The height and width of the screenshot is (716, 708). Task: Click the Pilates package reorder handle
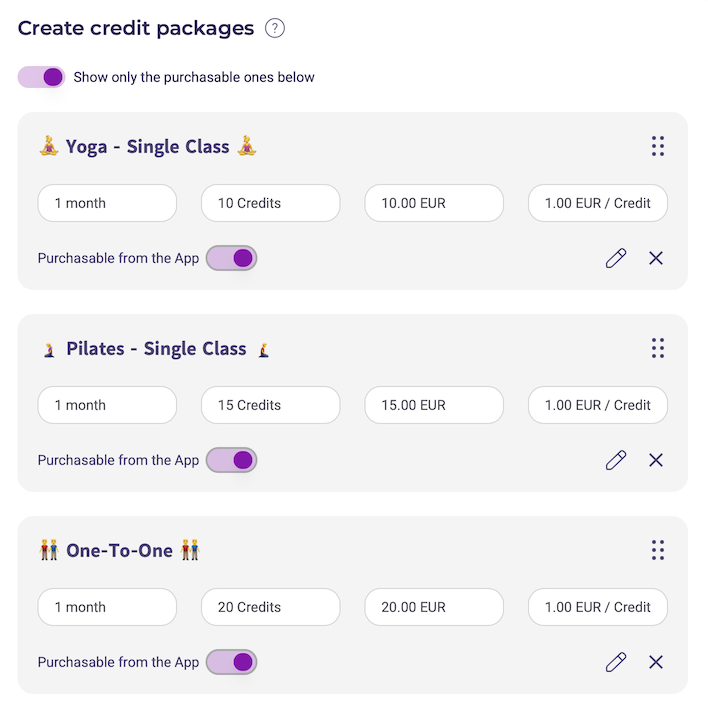coord(658,348)
